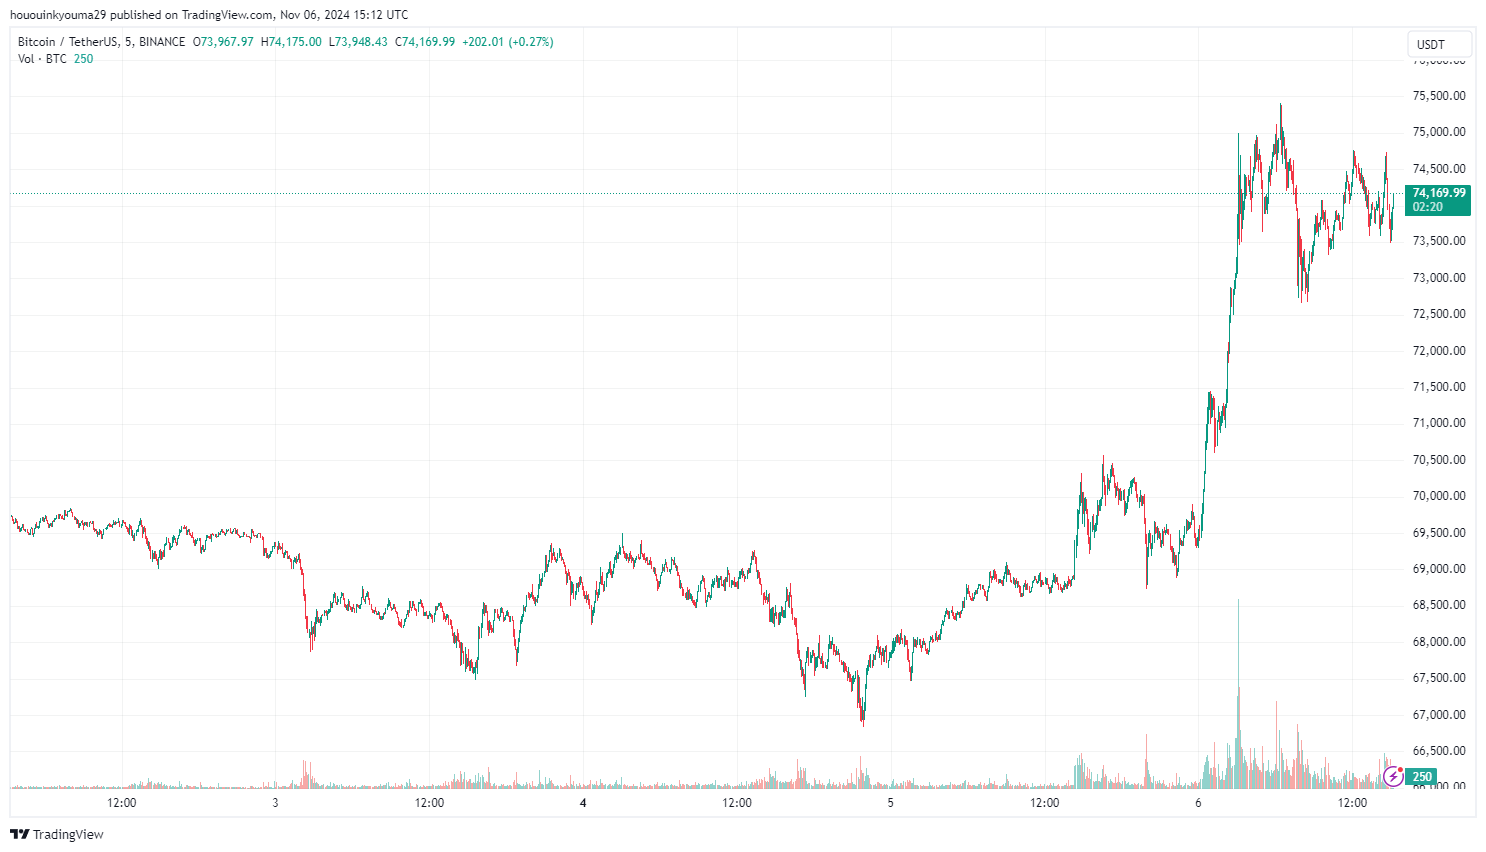Screen dimensions: 1486x852
Task: Click date label 3 on time axis
Action: pyautogui.click(x=275, y=803)
